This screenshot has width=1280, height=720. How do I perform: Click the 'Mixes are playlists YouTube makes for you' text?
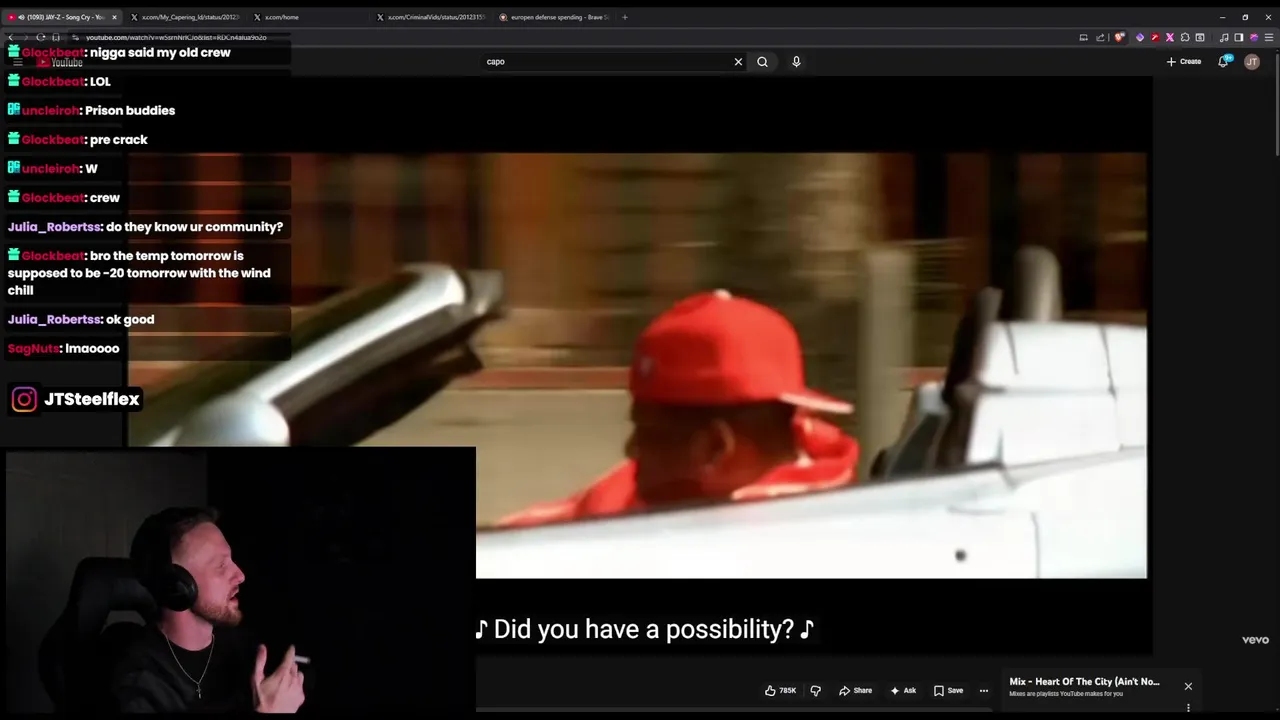coord(1066,694)
